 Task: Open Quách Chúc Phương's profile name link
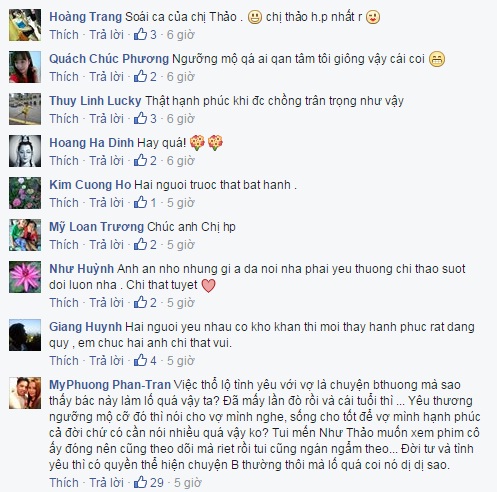click(x=109, y=59)
